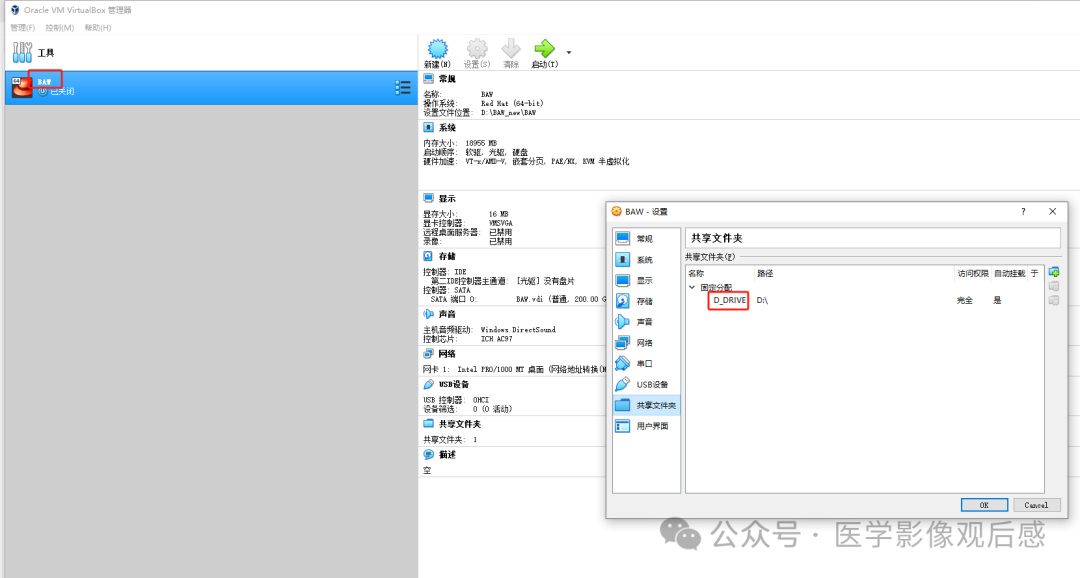The width and height of the screenshot is (1080, 578).
Task: Create a new virtual machine (新建 icon)
Action: click(x=438, y=50)
